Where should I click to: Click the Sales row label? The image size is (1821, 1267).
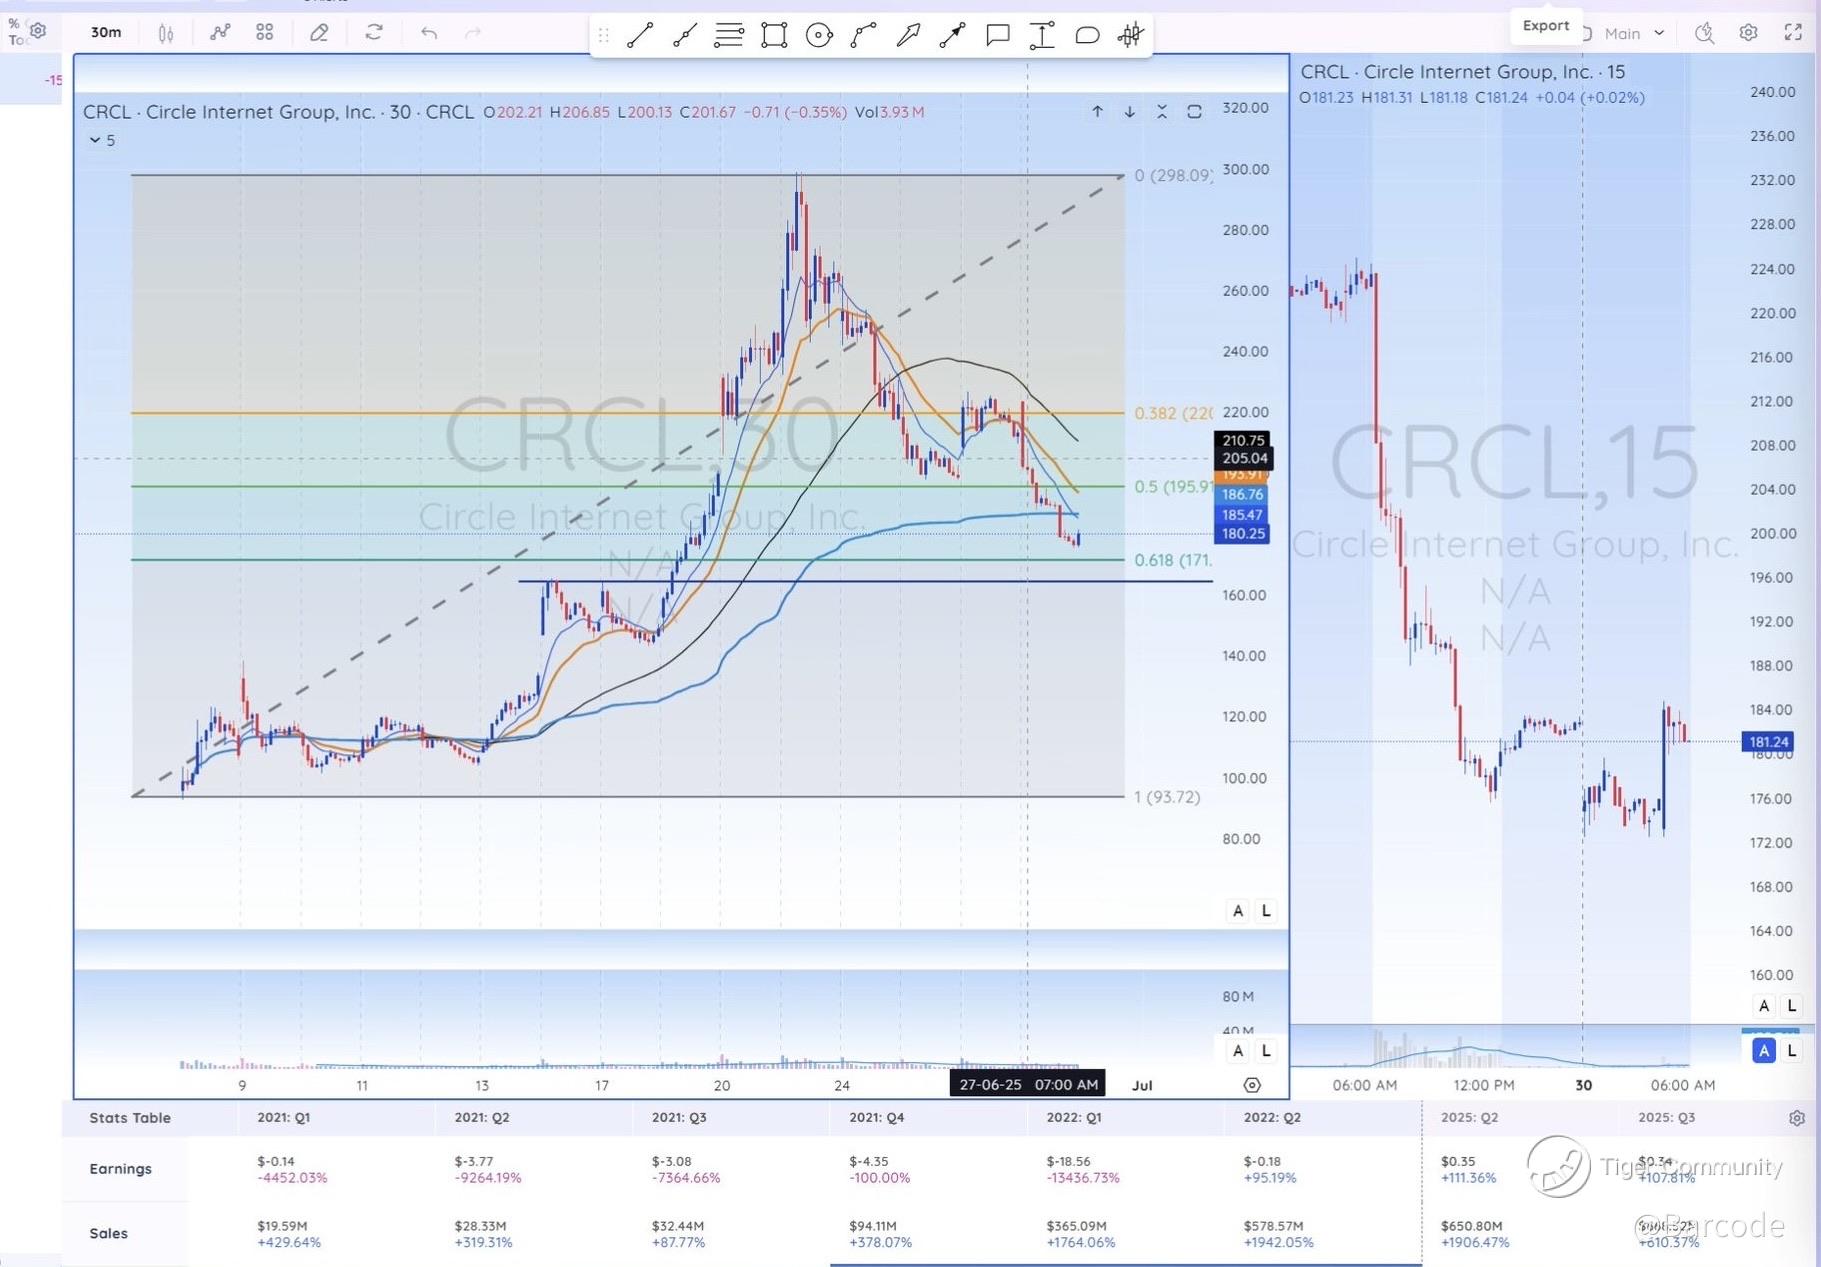coord(108,1233)
